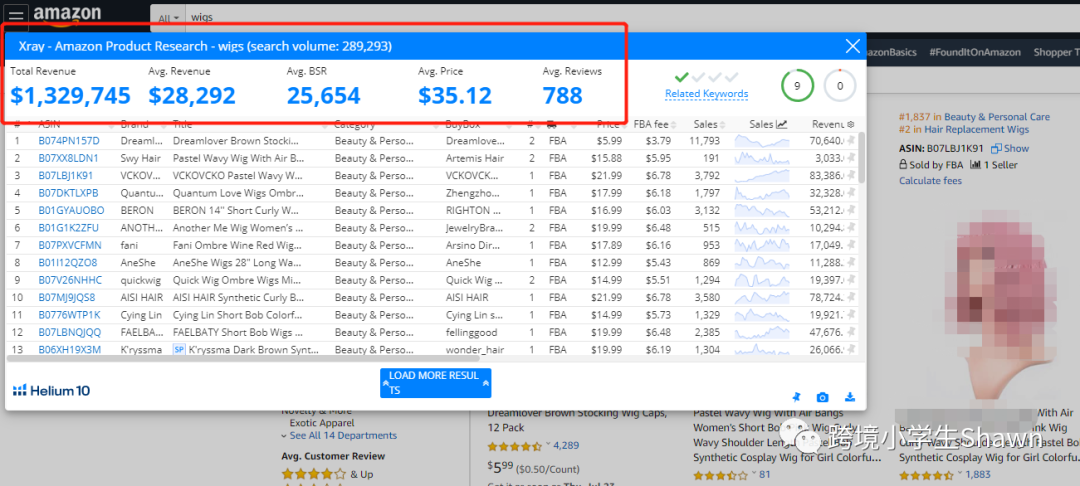The width and height of the screenshot is (1080, 486).
Task: Click the Xray vertical scrollbar thumb
Action: coord(861,158)
